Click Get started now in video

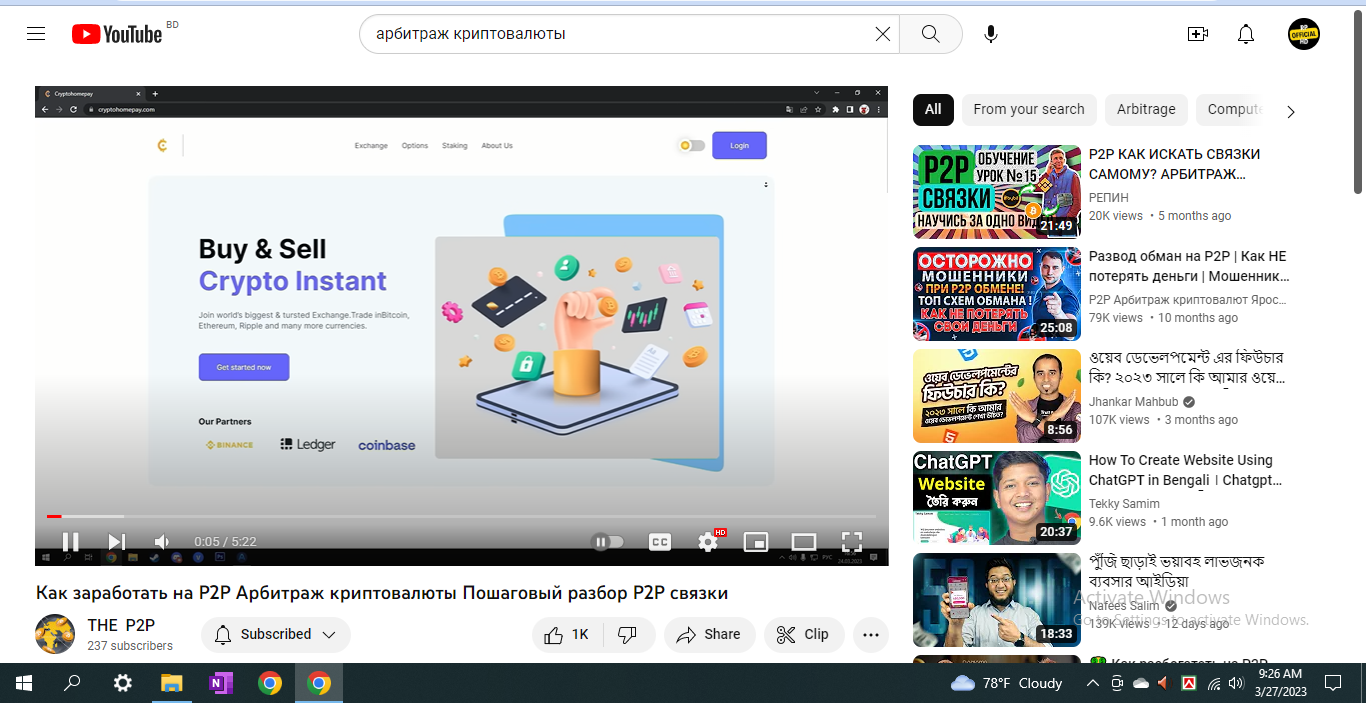[244, 367]
